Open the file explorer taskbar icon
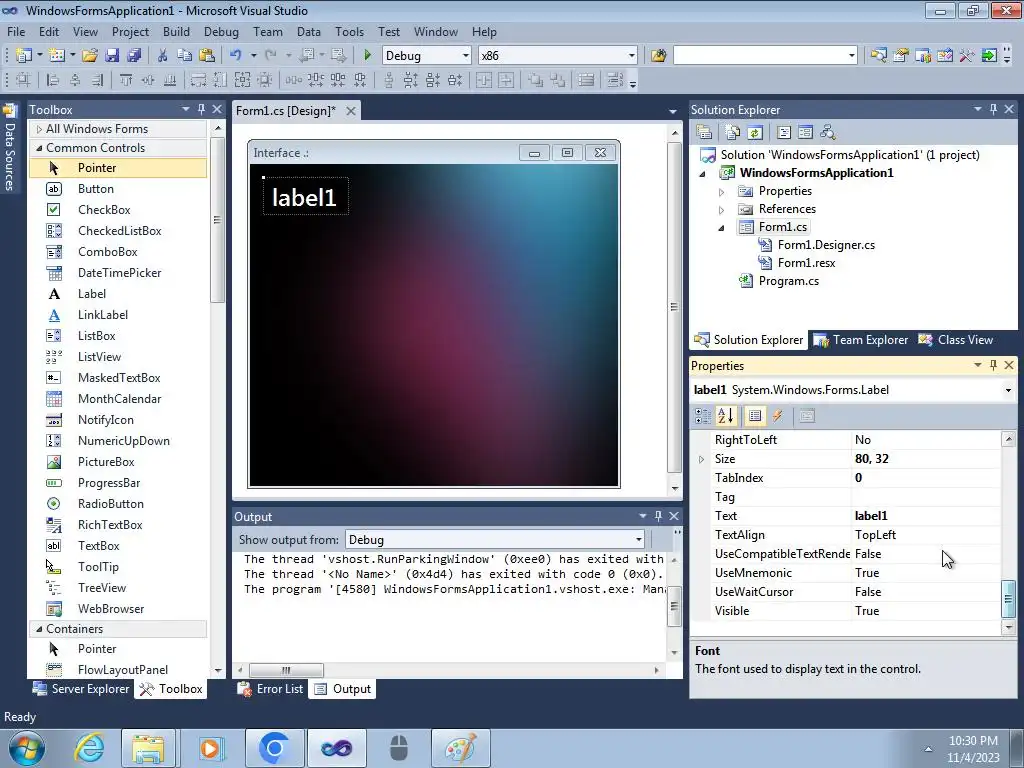The width and height of the screenshot is (1024, 768). (148, 748)
